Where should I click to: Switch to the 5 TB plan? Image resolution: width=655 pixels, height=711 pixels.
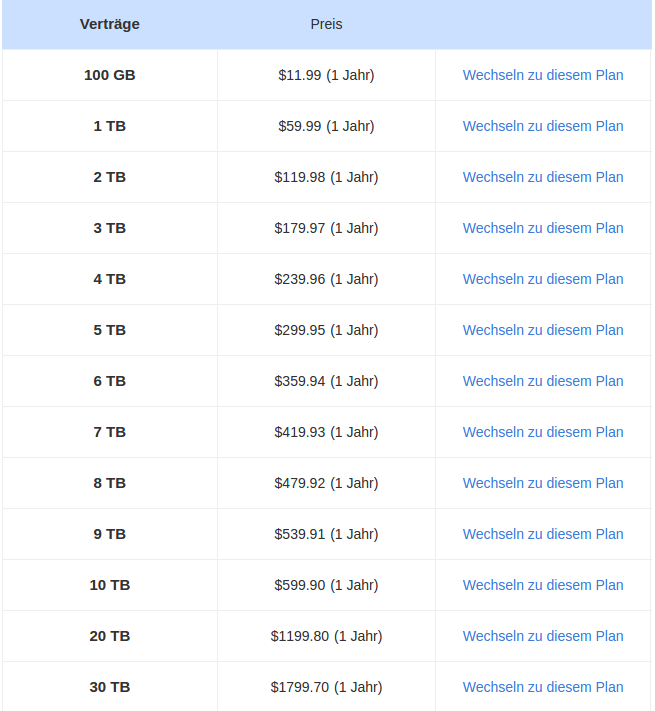[x=543, y=330]
